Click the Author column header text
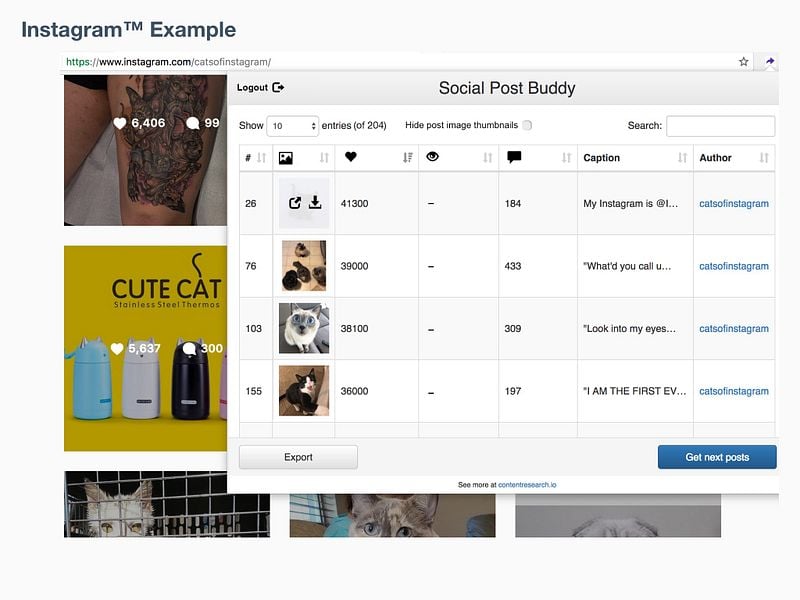 pos(715,158)
